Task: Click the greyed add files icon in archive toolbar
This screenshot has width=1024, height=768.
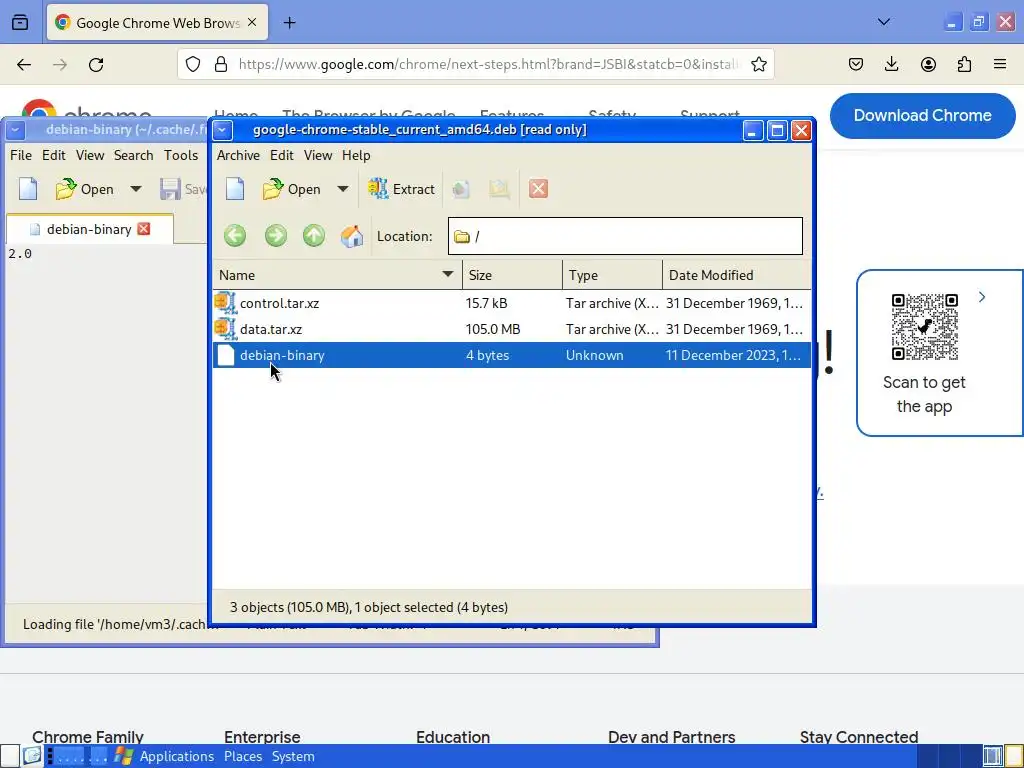Action: coord(461,189)
